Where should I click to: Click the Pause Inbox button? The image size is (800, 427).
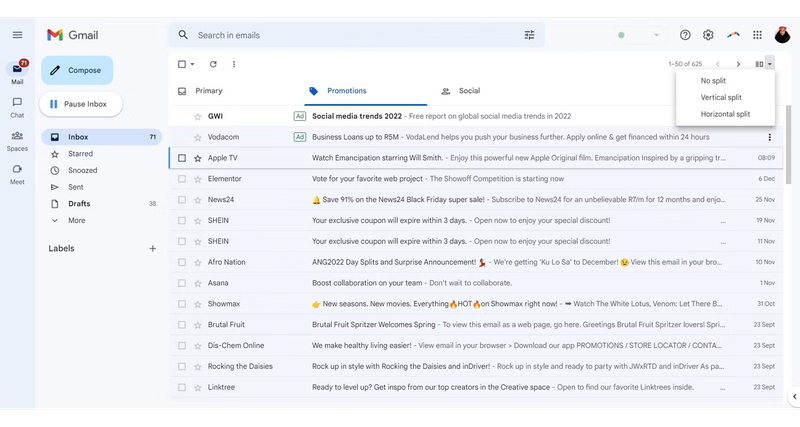[x=81, y=104]
